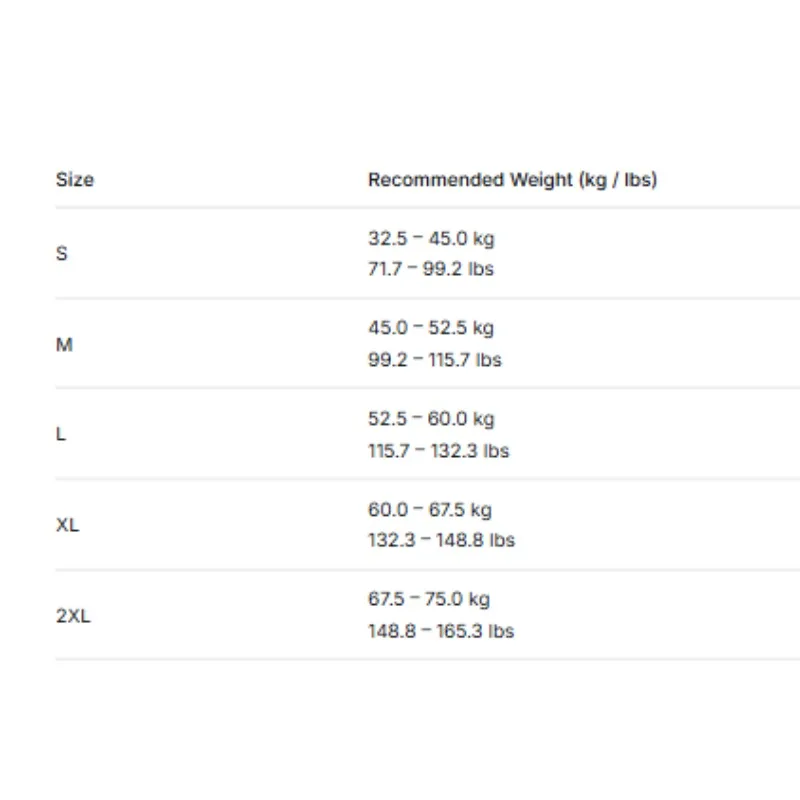Click the 32.5 – 45.0 kg value
800x800 pixels.
(431, 238)
